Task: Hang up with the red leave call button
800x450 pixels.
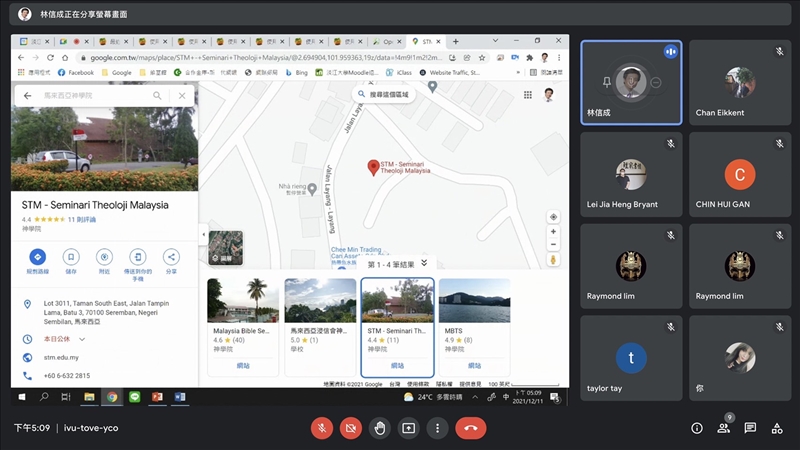Action: click(x=470, y=428)
